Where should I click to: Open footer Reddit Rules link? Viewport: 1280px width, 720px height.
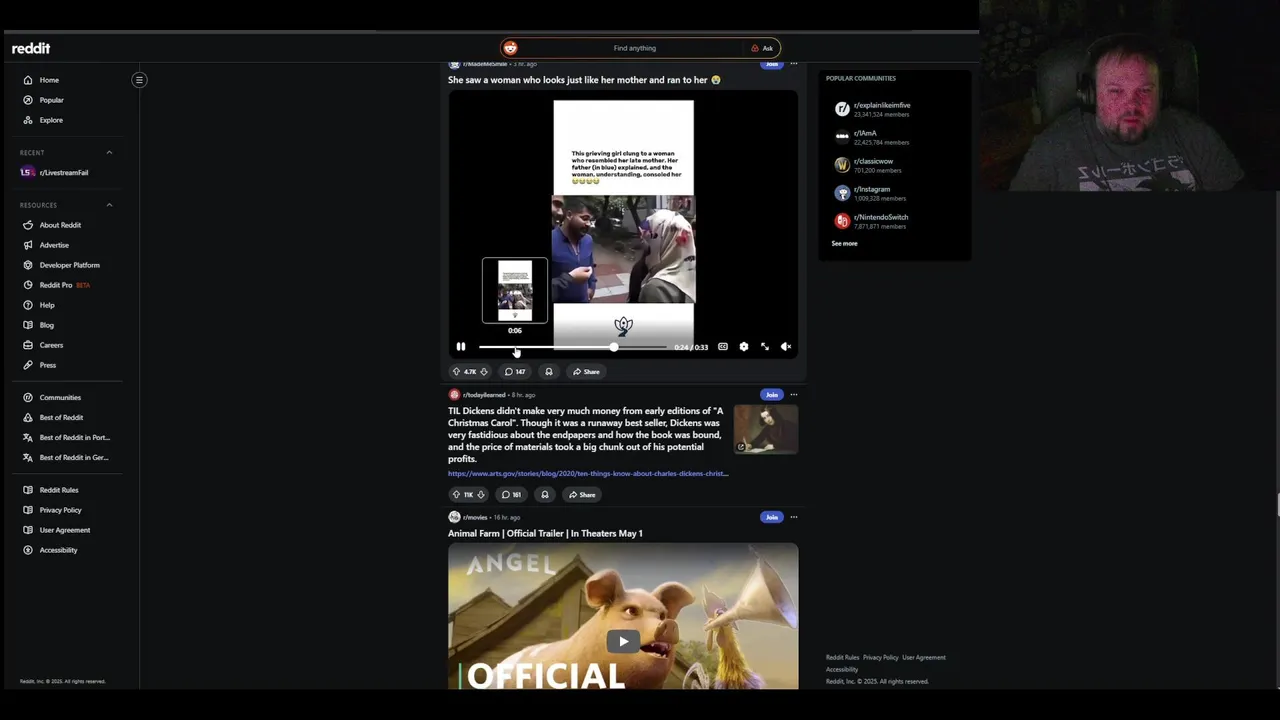(x=842, y=658)
